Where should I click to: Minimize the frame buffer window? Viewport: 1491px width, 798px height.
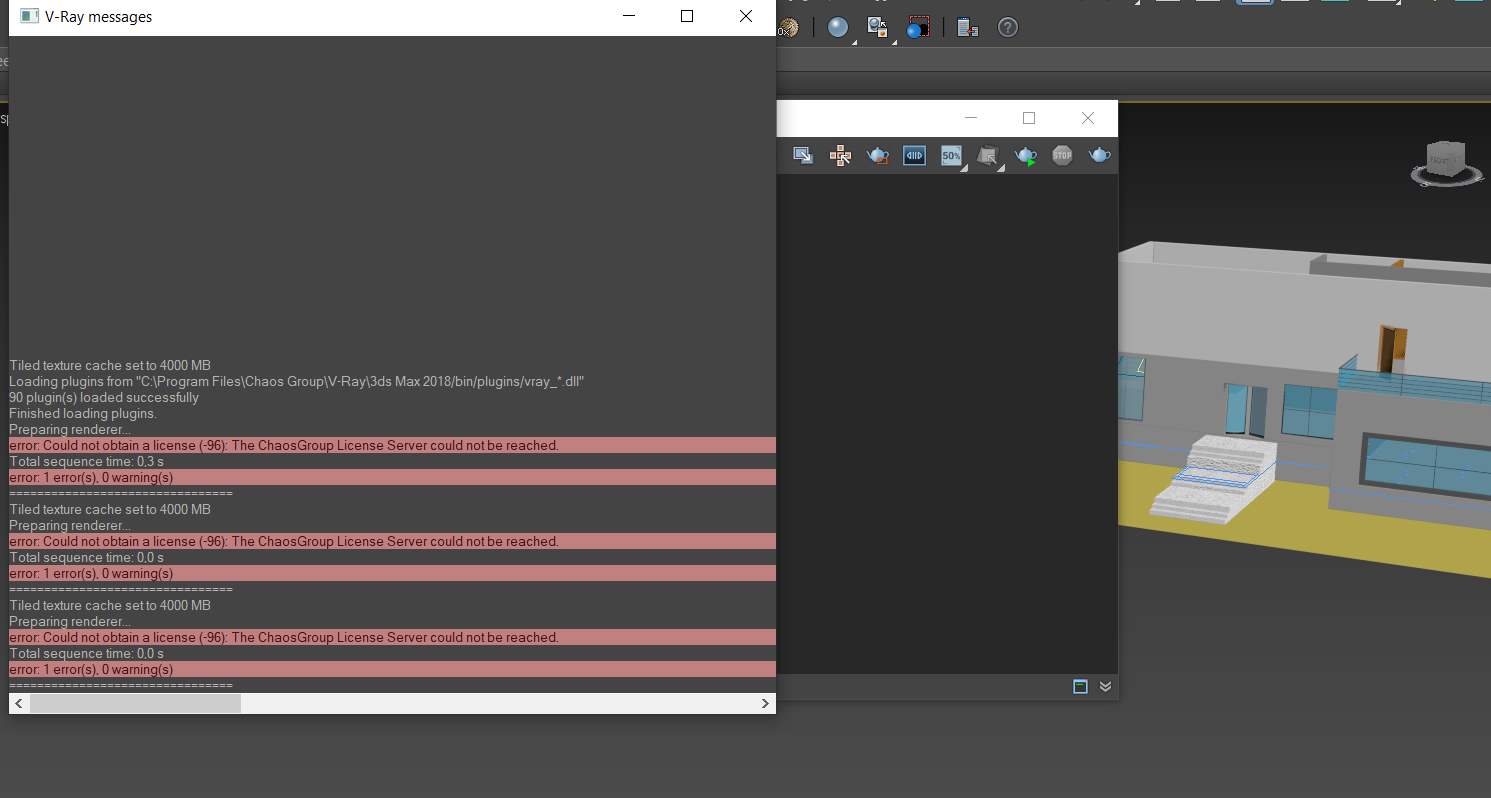point(970,118)
